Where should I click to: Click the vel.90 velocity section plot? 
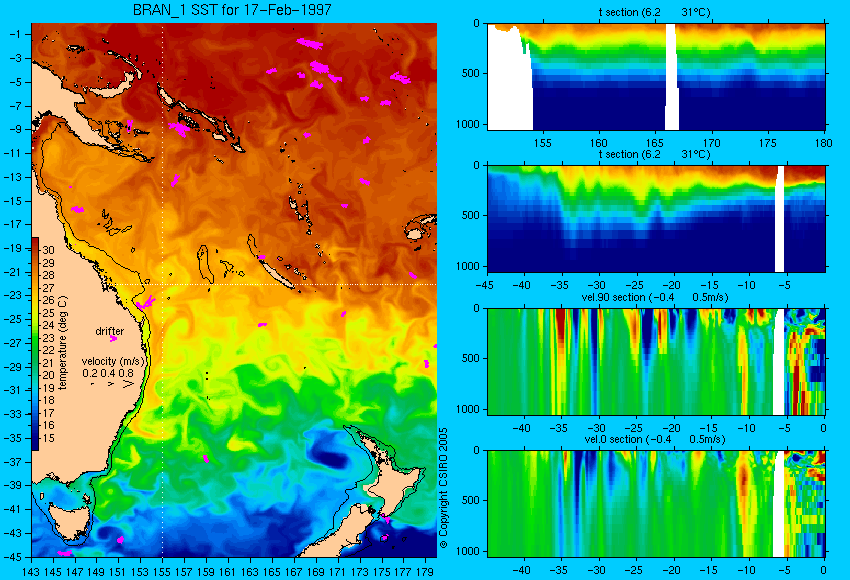pyautogui.click(x=656, y=362)
